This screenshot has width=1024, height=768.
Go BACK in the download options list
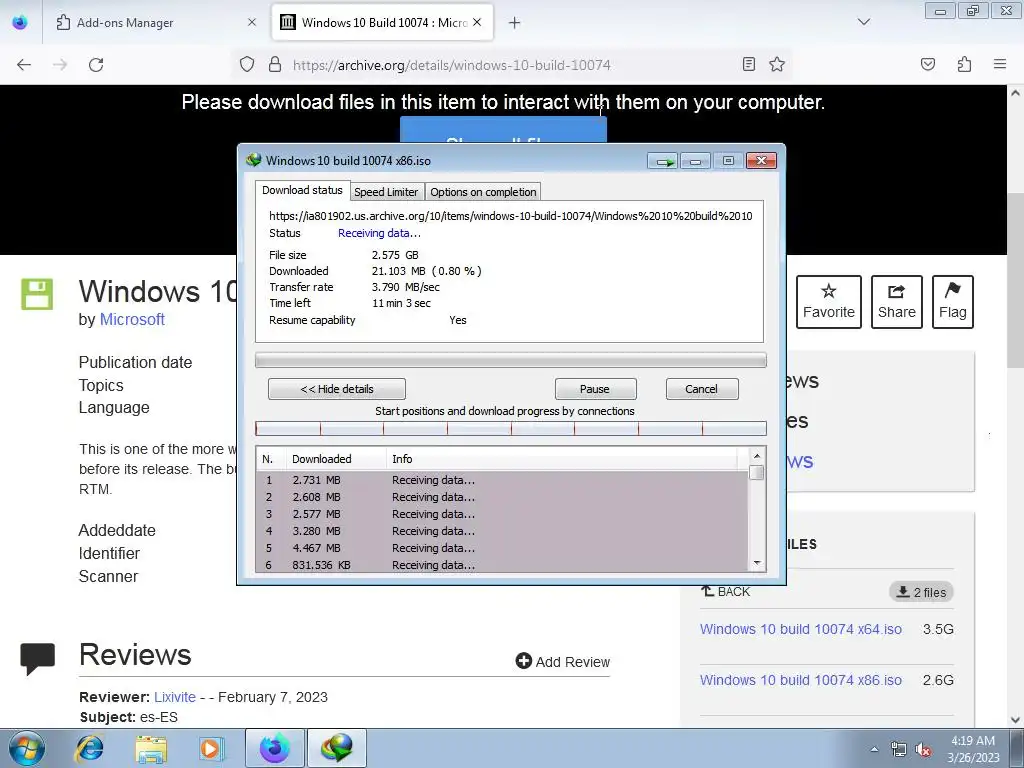(726, 592)
